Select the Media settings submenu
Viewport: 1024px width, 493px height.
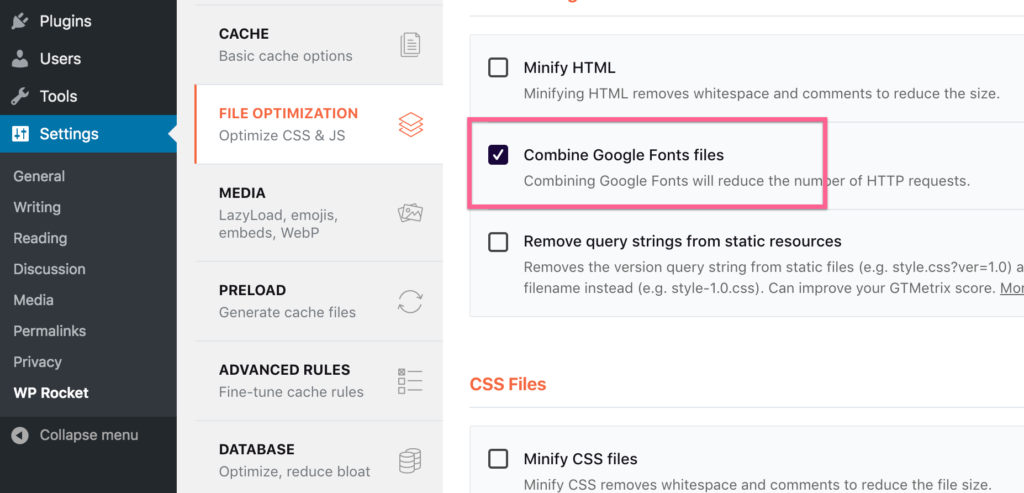click(x=33, y=300)
